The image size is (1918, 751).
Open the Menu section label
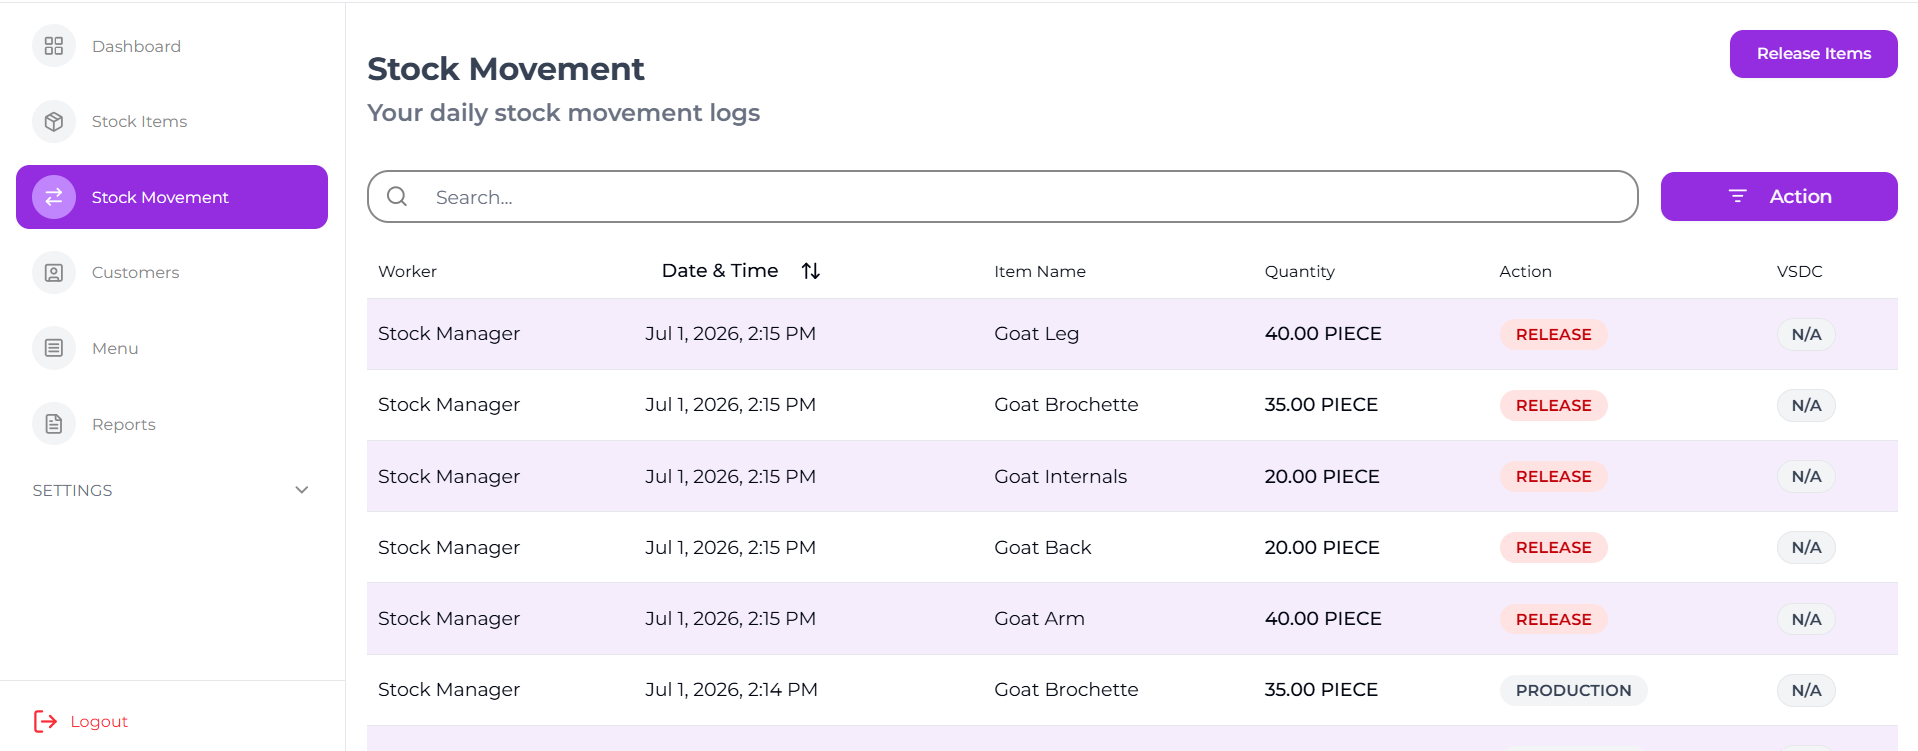pos(115,348)
